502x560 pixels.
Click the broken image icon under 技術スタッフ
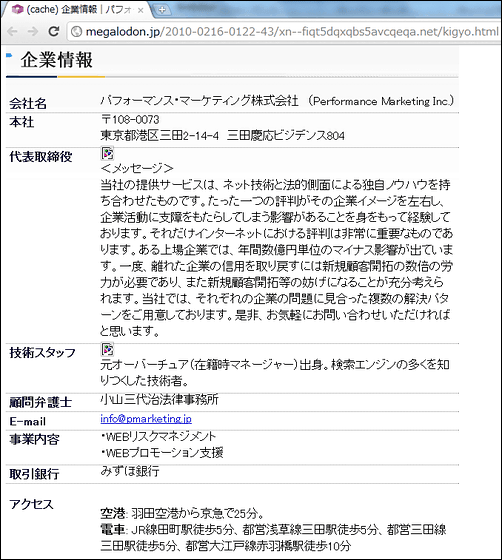107,349
